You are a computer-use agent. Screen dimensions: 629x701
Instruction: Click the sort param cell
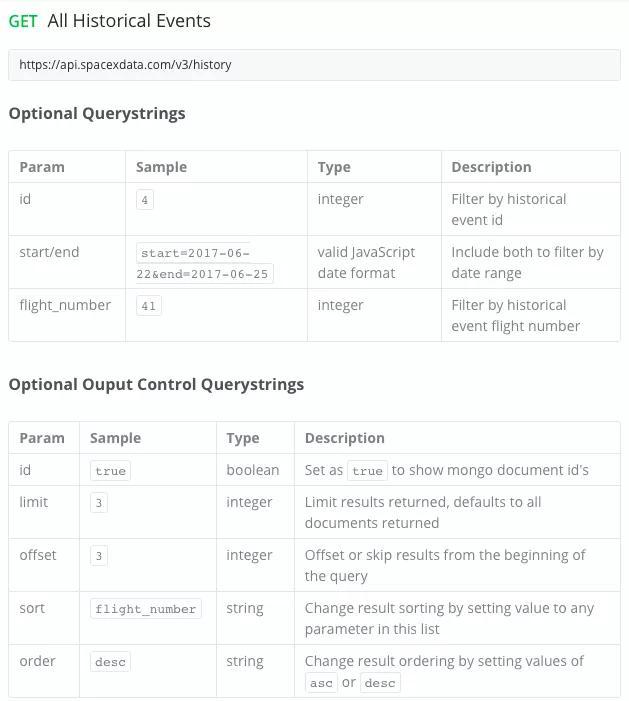pyautogui.click(x=32, y=608)
